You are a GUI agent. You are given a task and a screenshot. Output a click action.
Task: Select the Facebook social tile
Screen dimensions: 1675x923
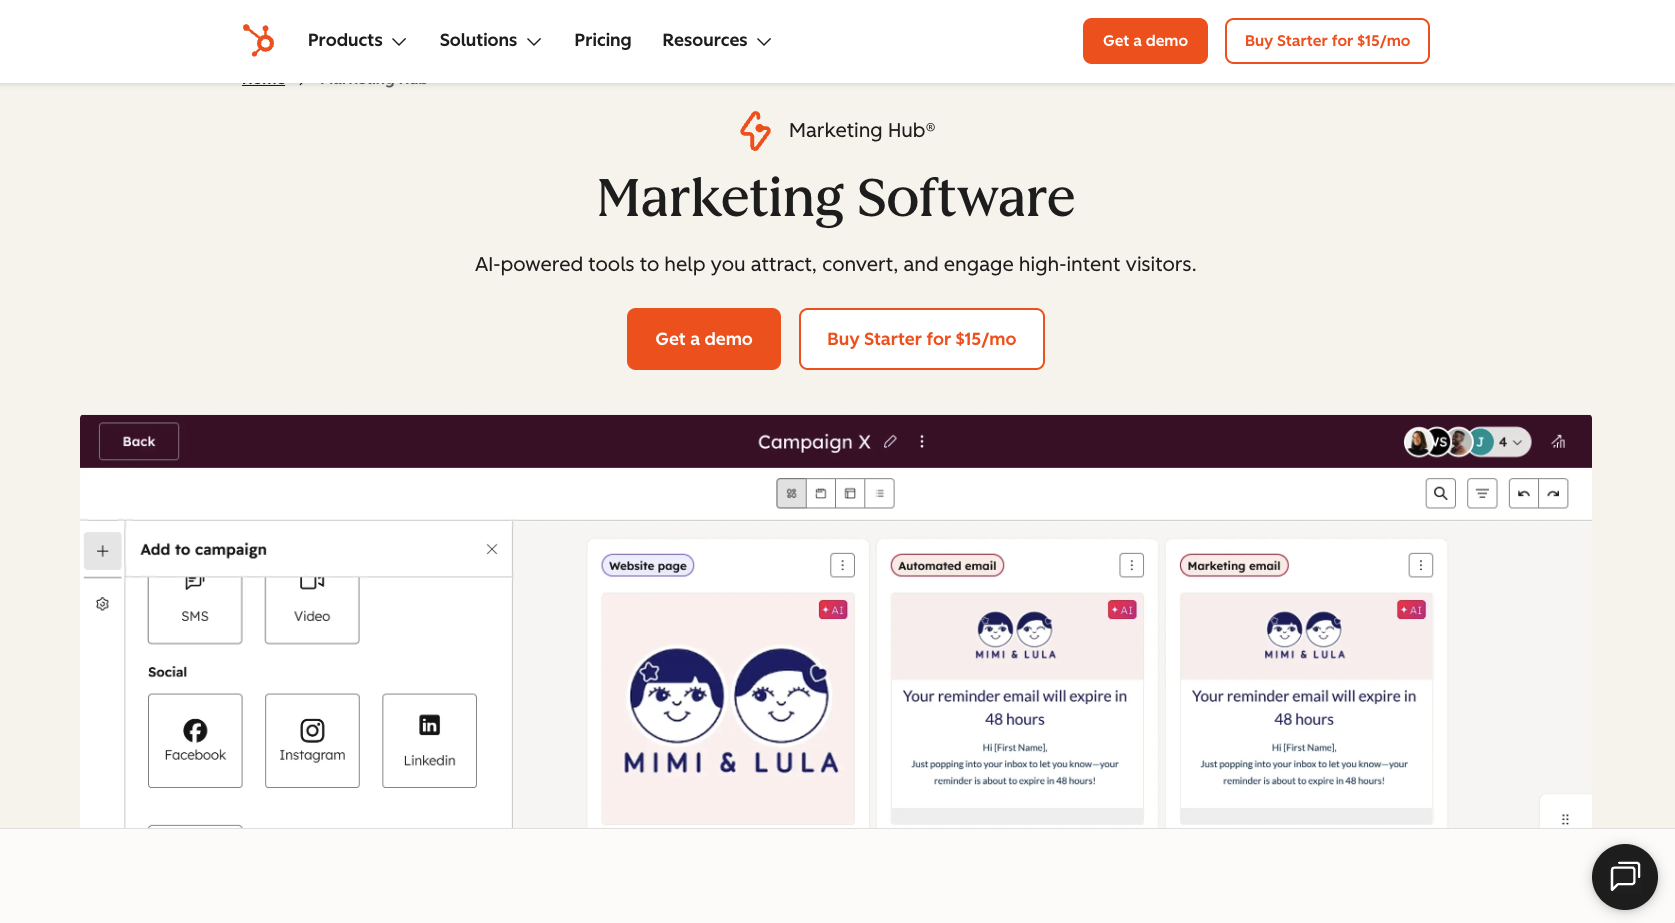195,740
